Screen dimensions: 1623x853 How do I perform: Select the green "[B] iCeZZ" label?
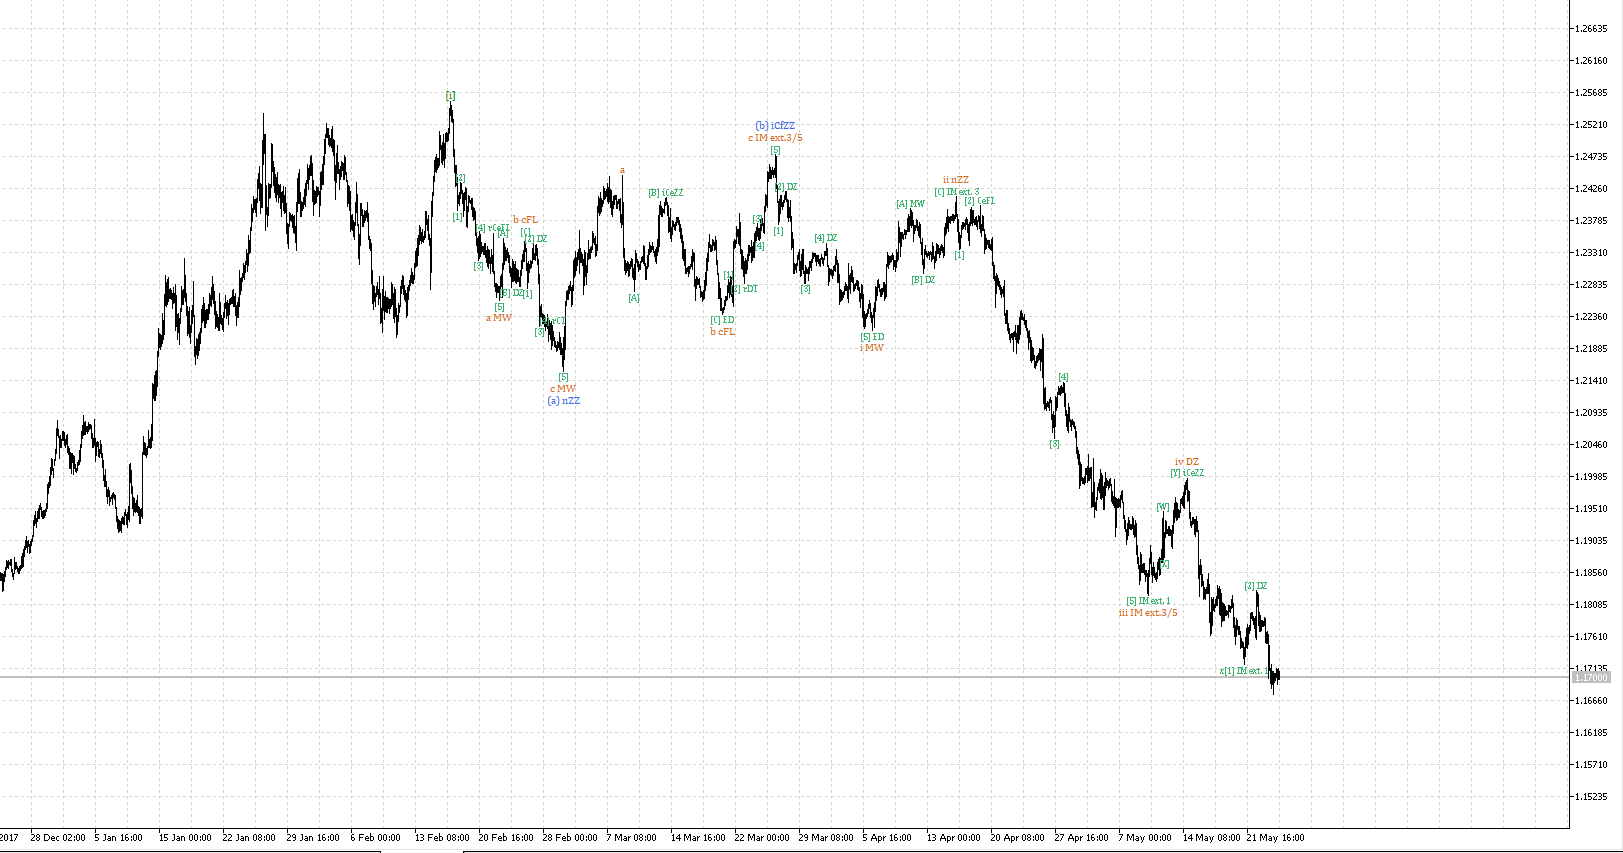pyautogui.click(x=666, y=193)
